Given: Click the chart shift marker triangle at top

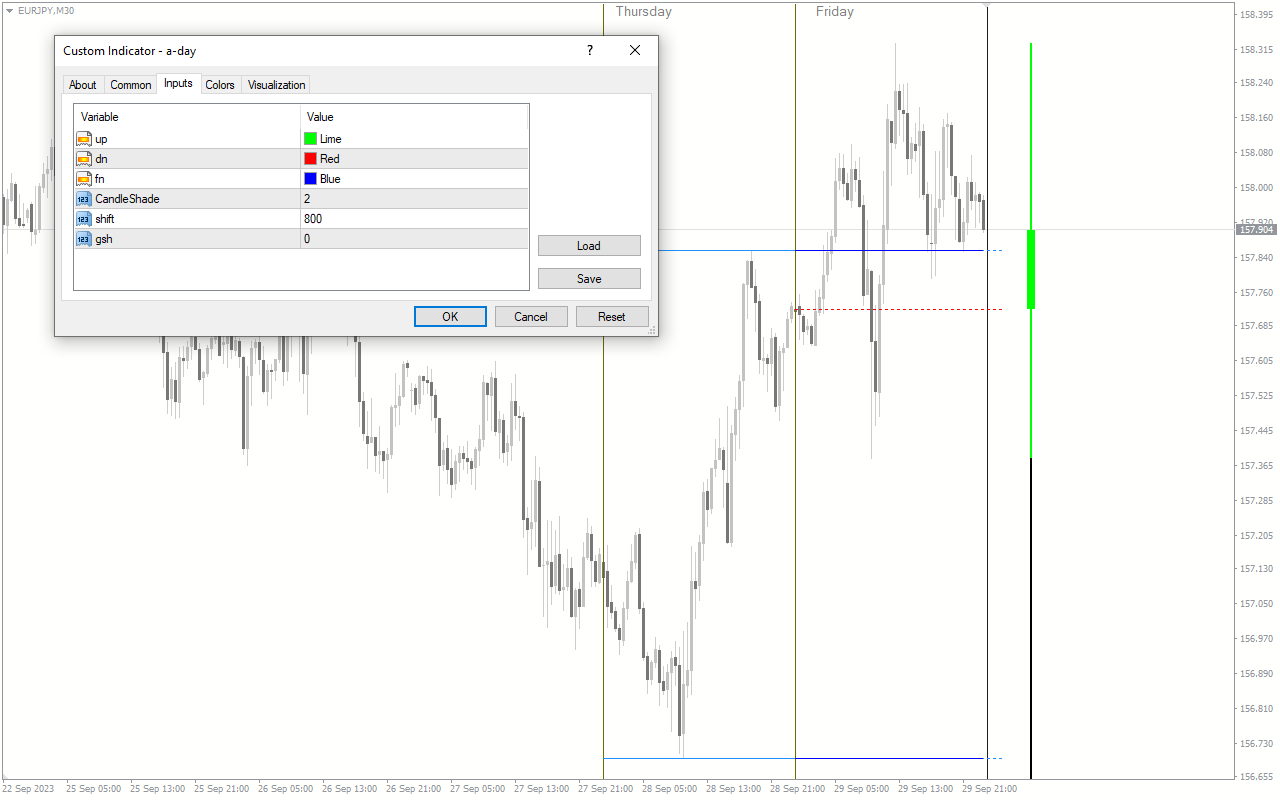Looking at the screenshot, I should 987,6.
